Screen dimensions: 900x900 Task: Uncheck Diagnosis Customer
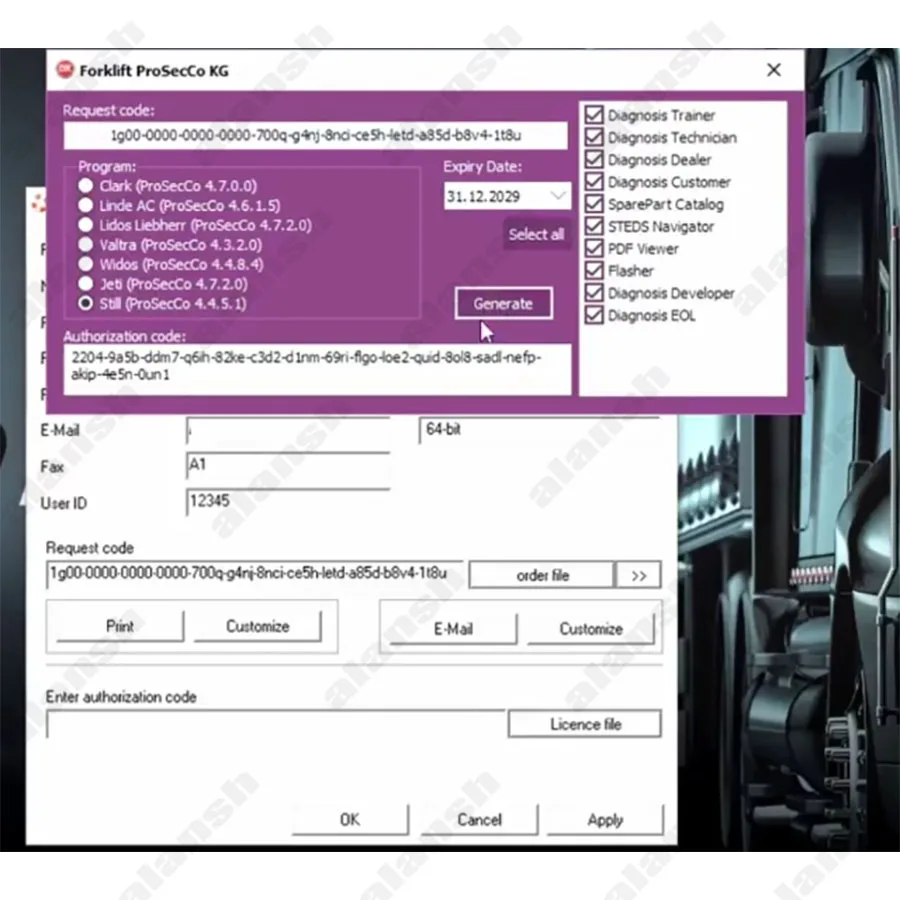click(x=594, y=182)
